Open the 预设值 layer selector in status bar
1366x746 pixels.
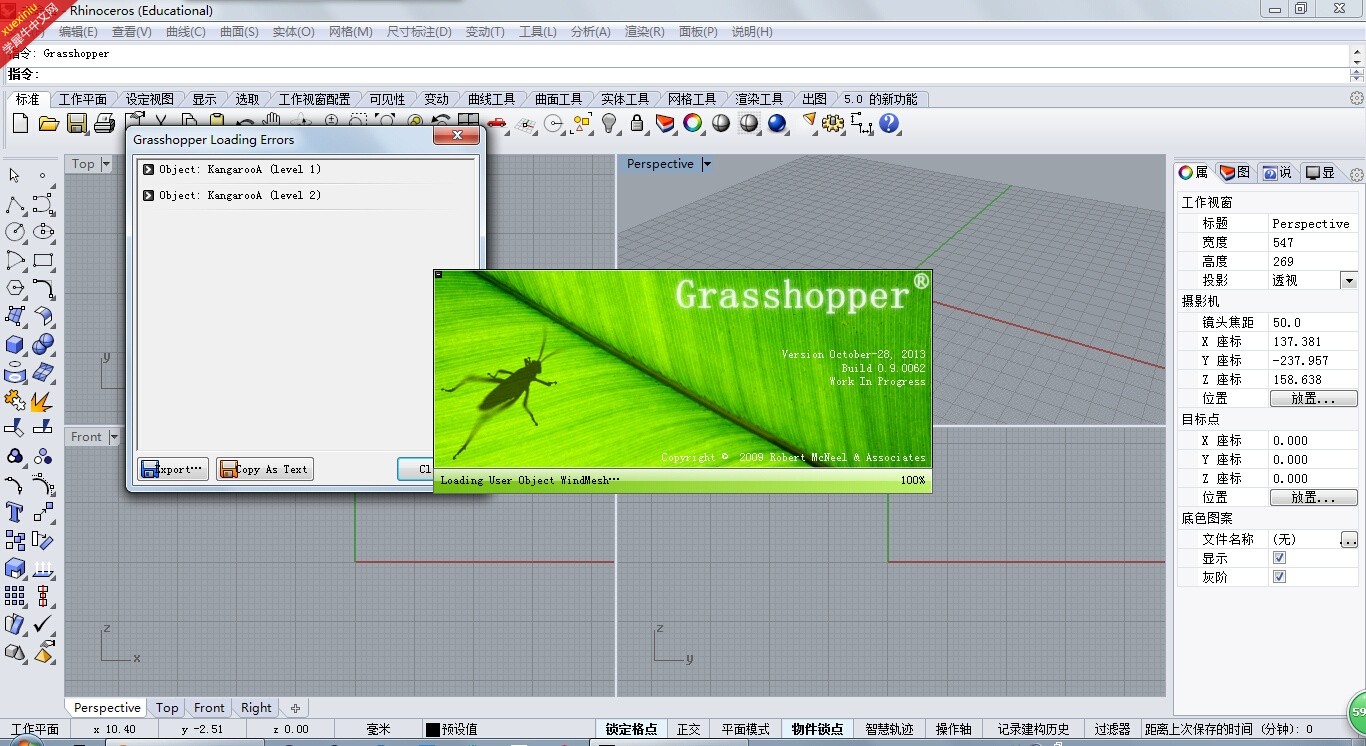[x=451, y=729]
